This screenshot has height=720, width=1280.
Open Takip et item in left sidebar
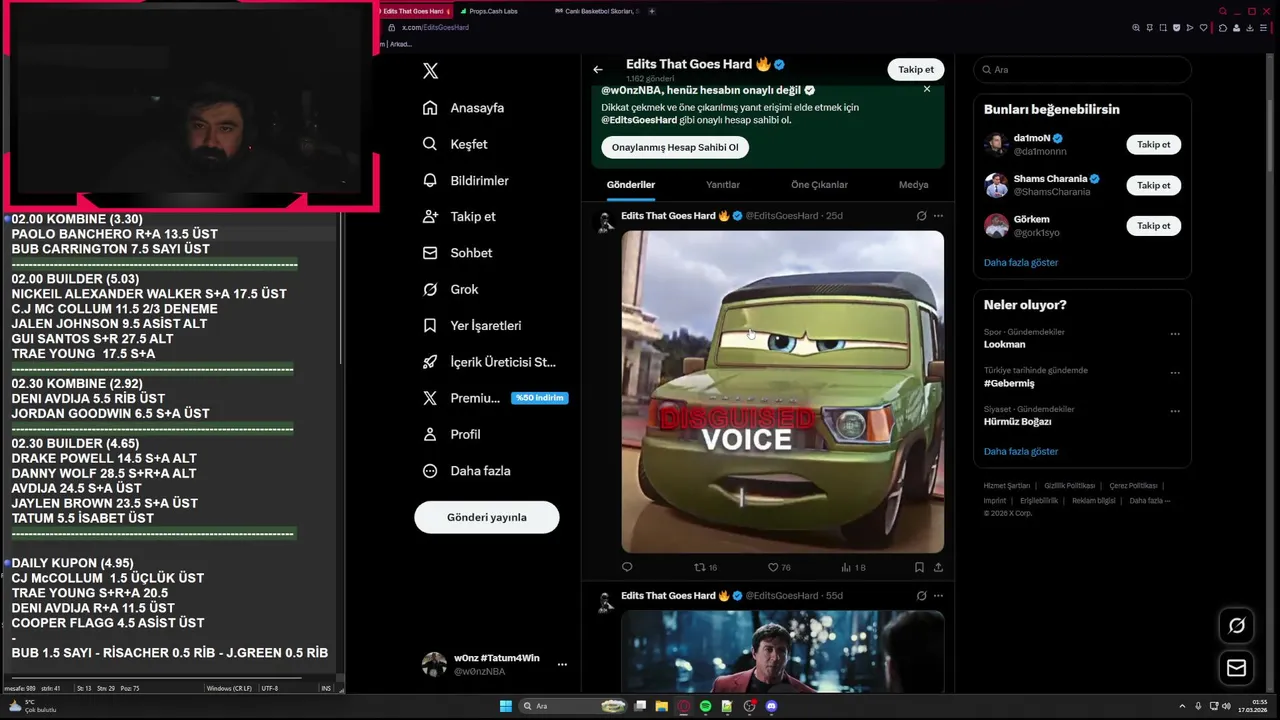tap(460, 217)
